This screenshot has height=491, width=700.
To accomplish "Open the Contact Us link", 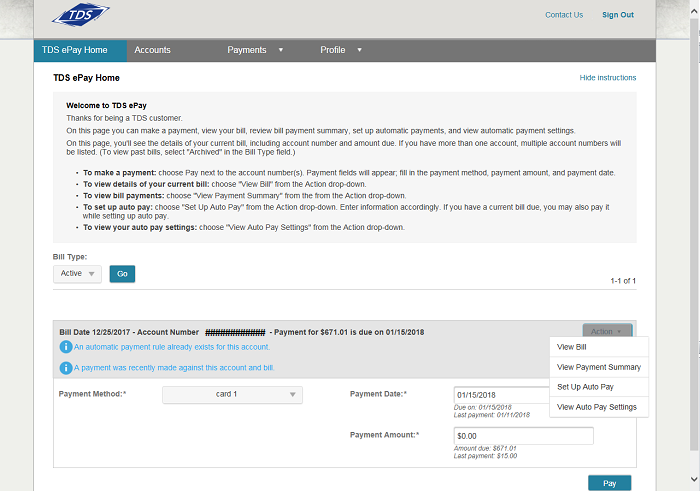I will 564,15.
